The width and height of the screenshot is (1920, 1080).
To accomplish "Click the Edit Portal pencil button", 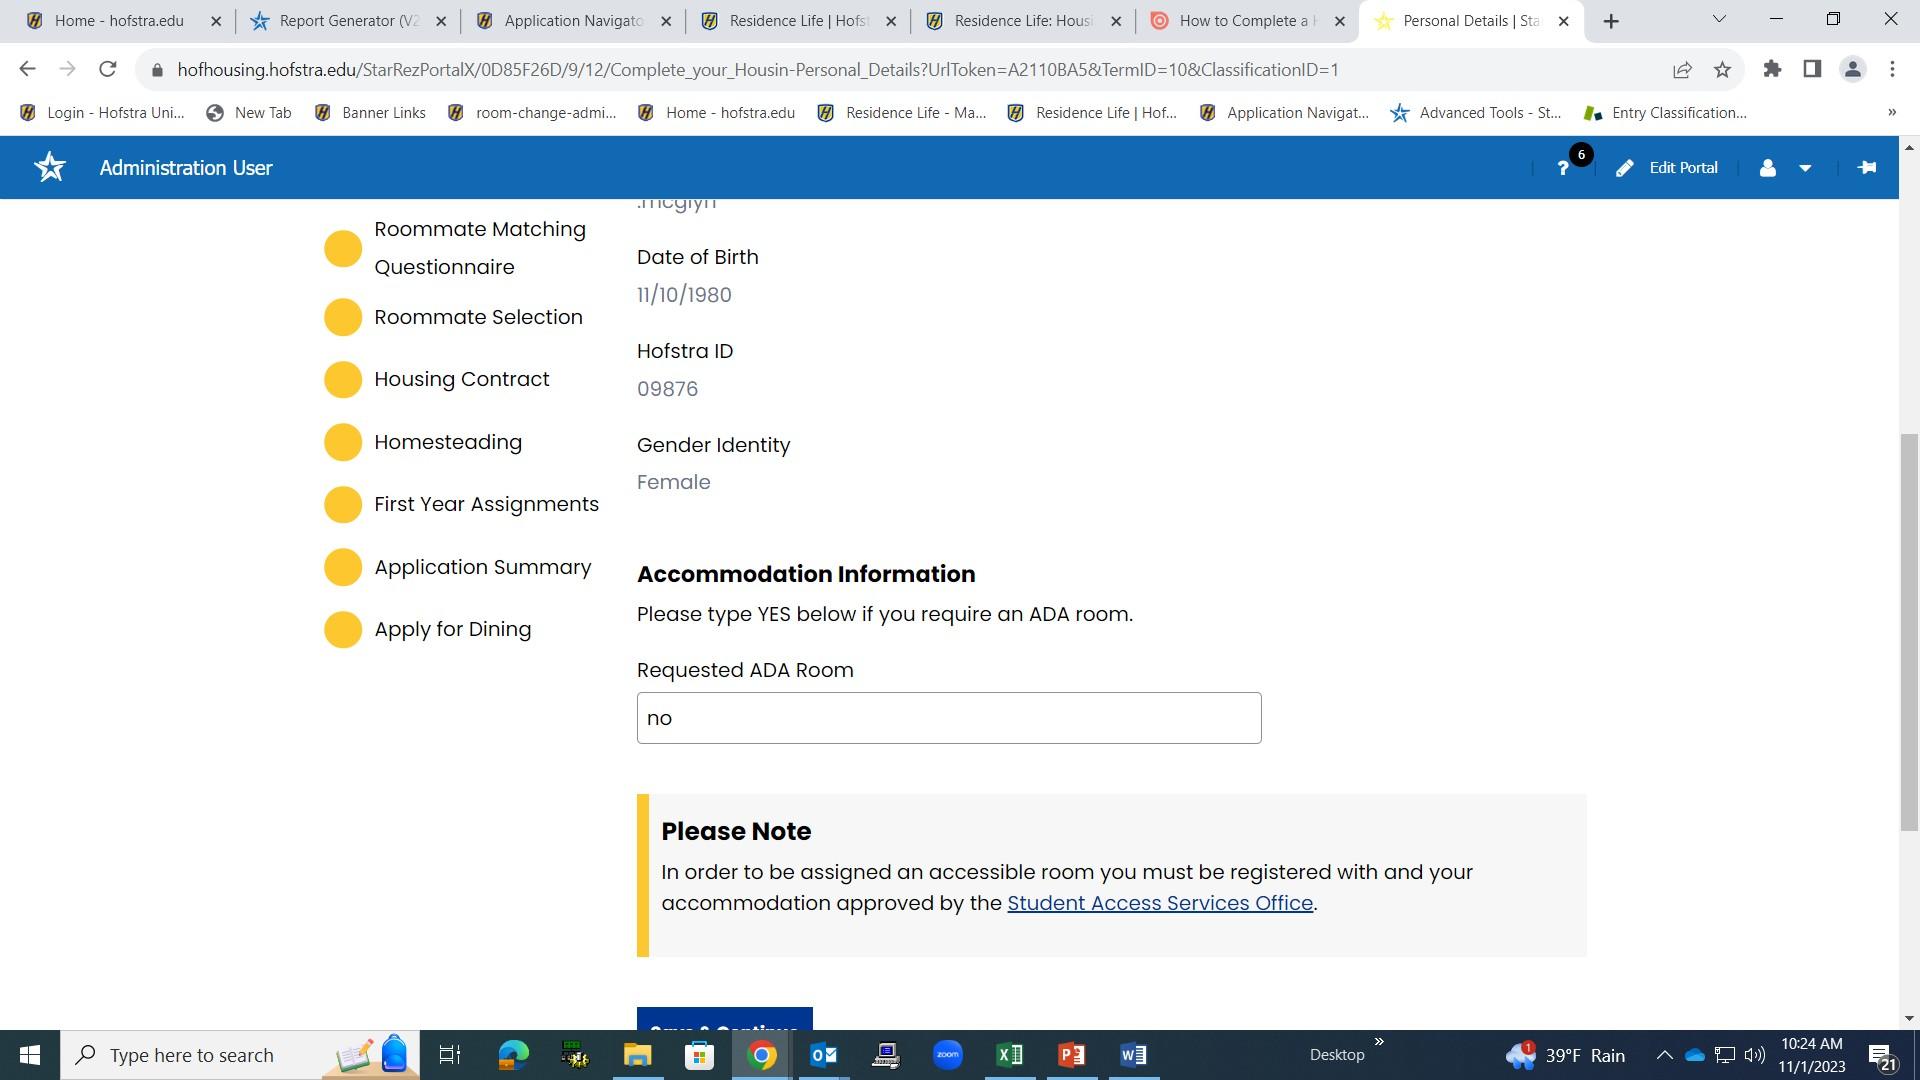I will tap(1667, 168).
